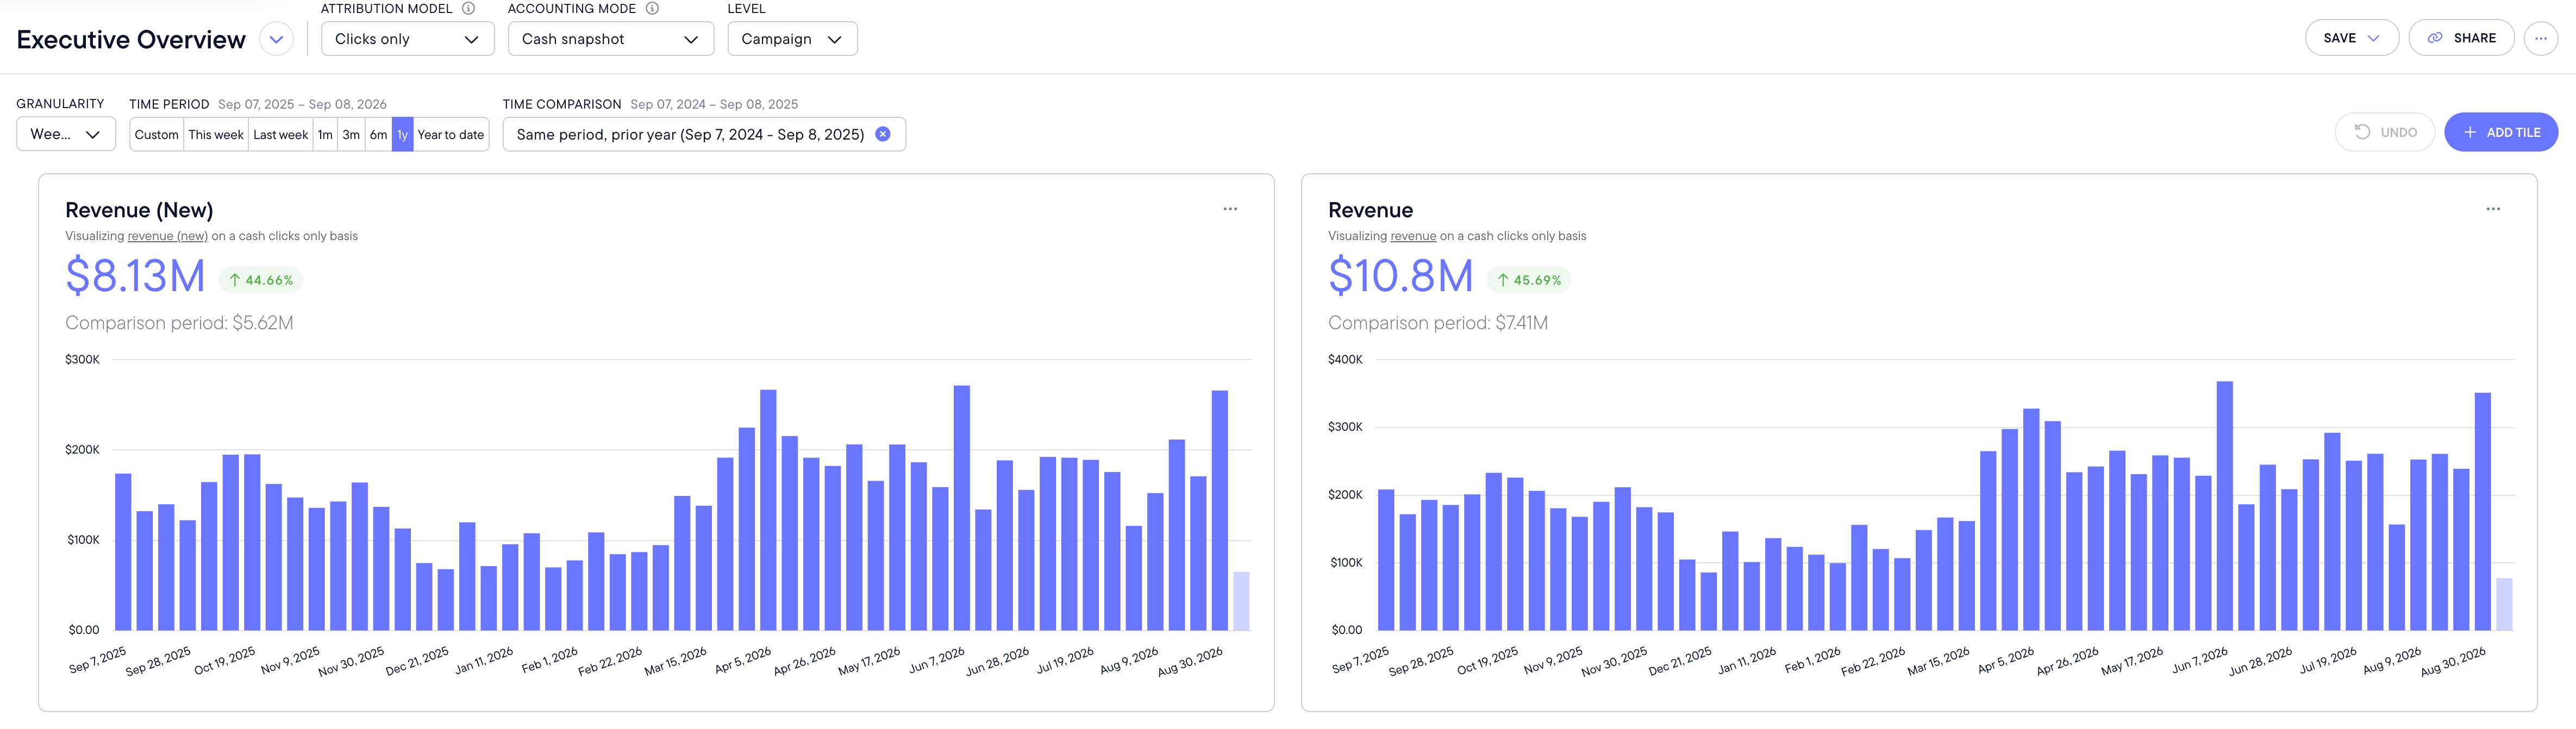Viewport: 2576px width, 729px height.
Task: Click the Accounting Mode info icon
Action: pos(652,8)
